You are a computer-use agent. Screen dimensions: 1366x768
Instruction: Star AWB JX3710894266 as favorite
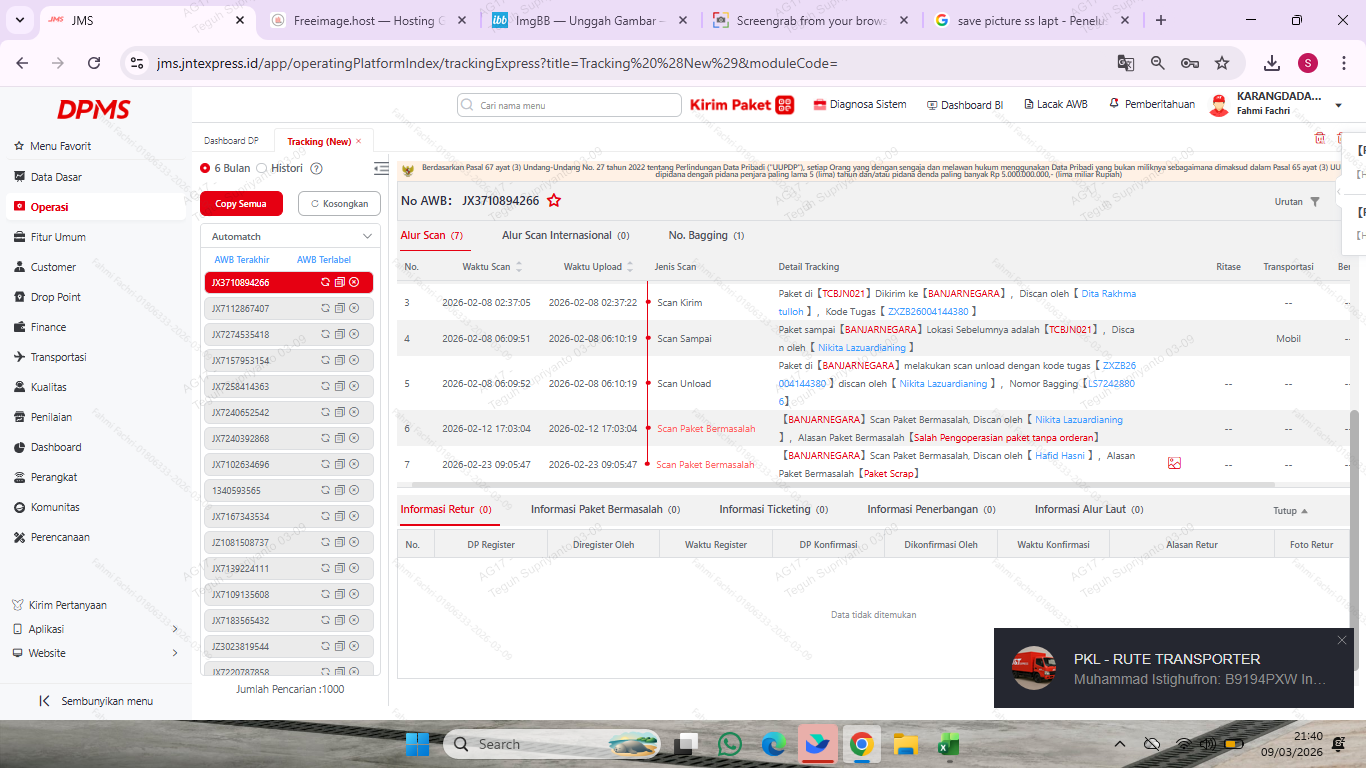click(554, 201)
